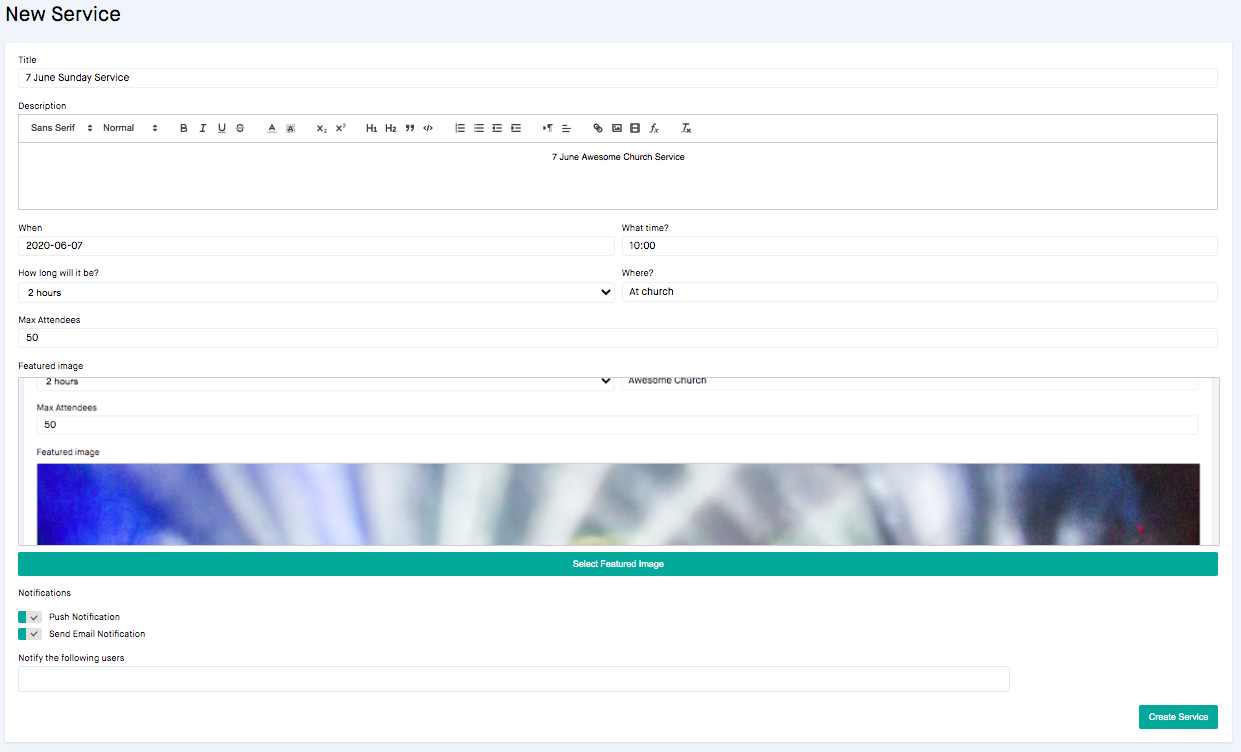The width and height of the screenshot is (1241, 752).
Task: Insert an image into the description
Action: coord(615,127)
